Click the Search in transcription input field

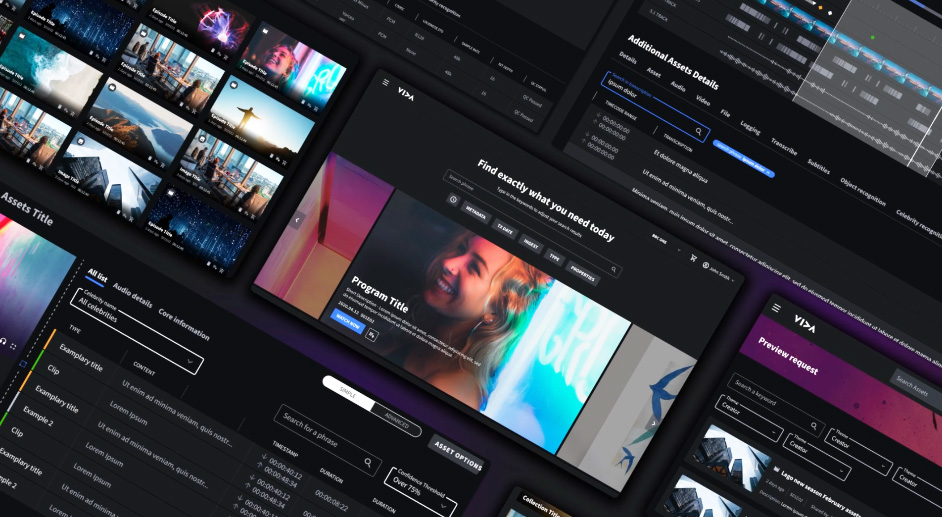pos(655,106)
